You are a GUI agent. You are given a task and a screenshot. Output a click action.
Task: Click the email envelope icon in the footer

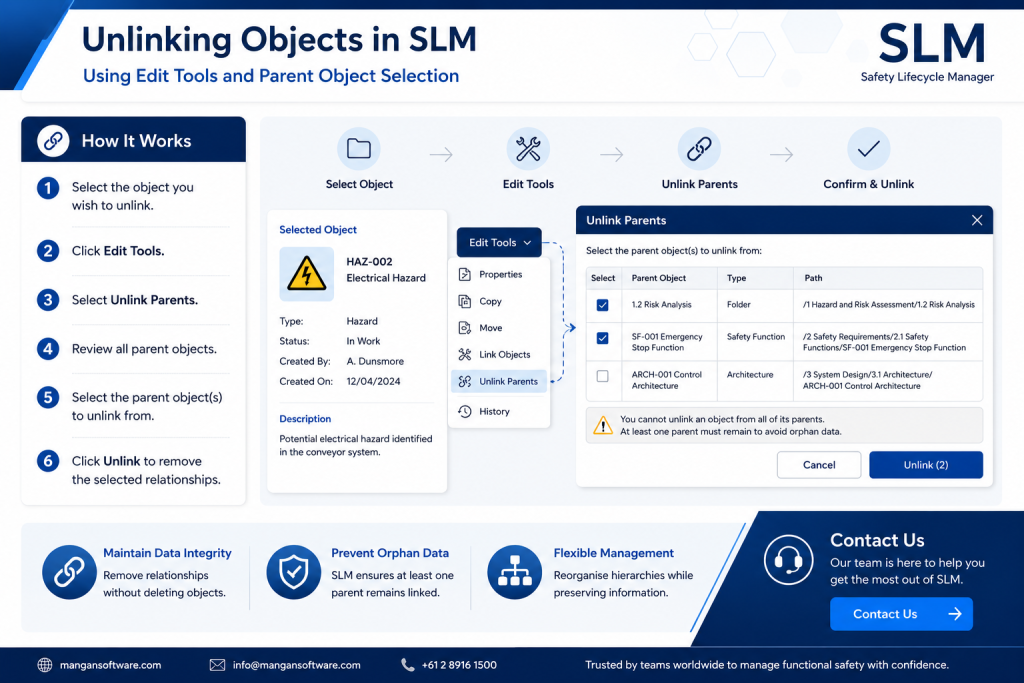217,665
